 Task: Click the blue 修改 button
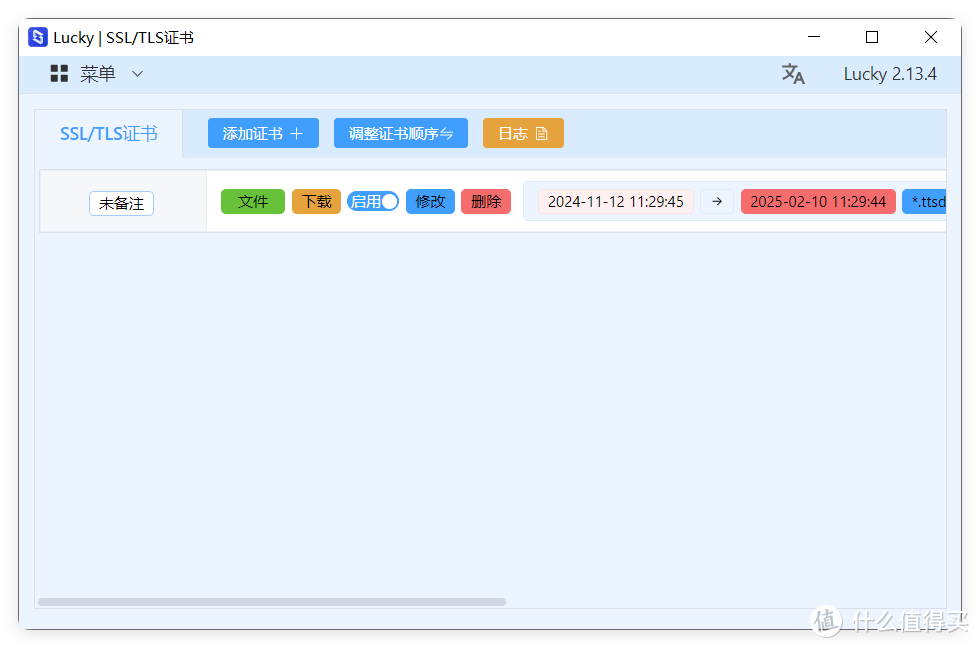click(x=430, y=201)
